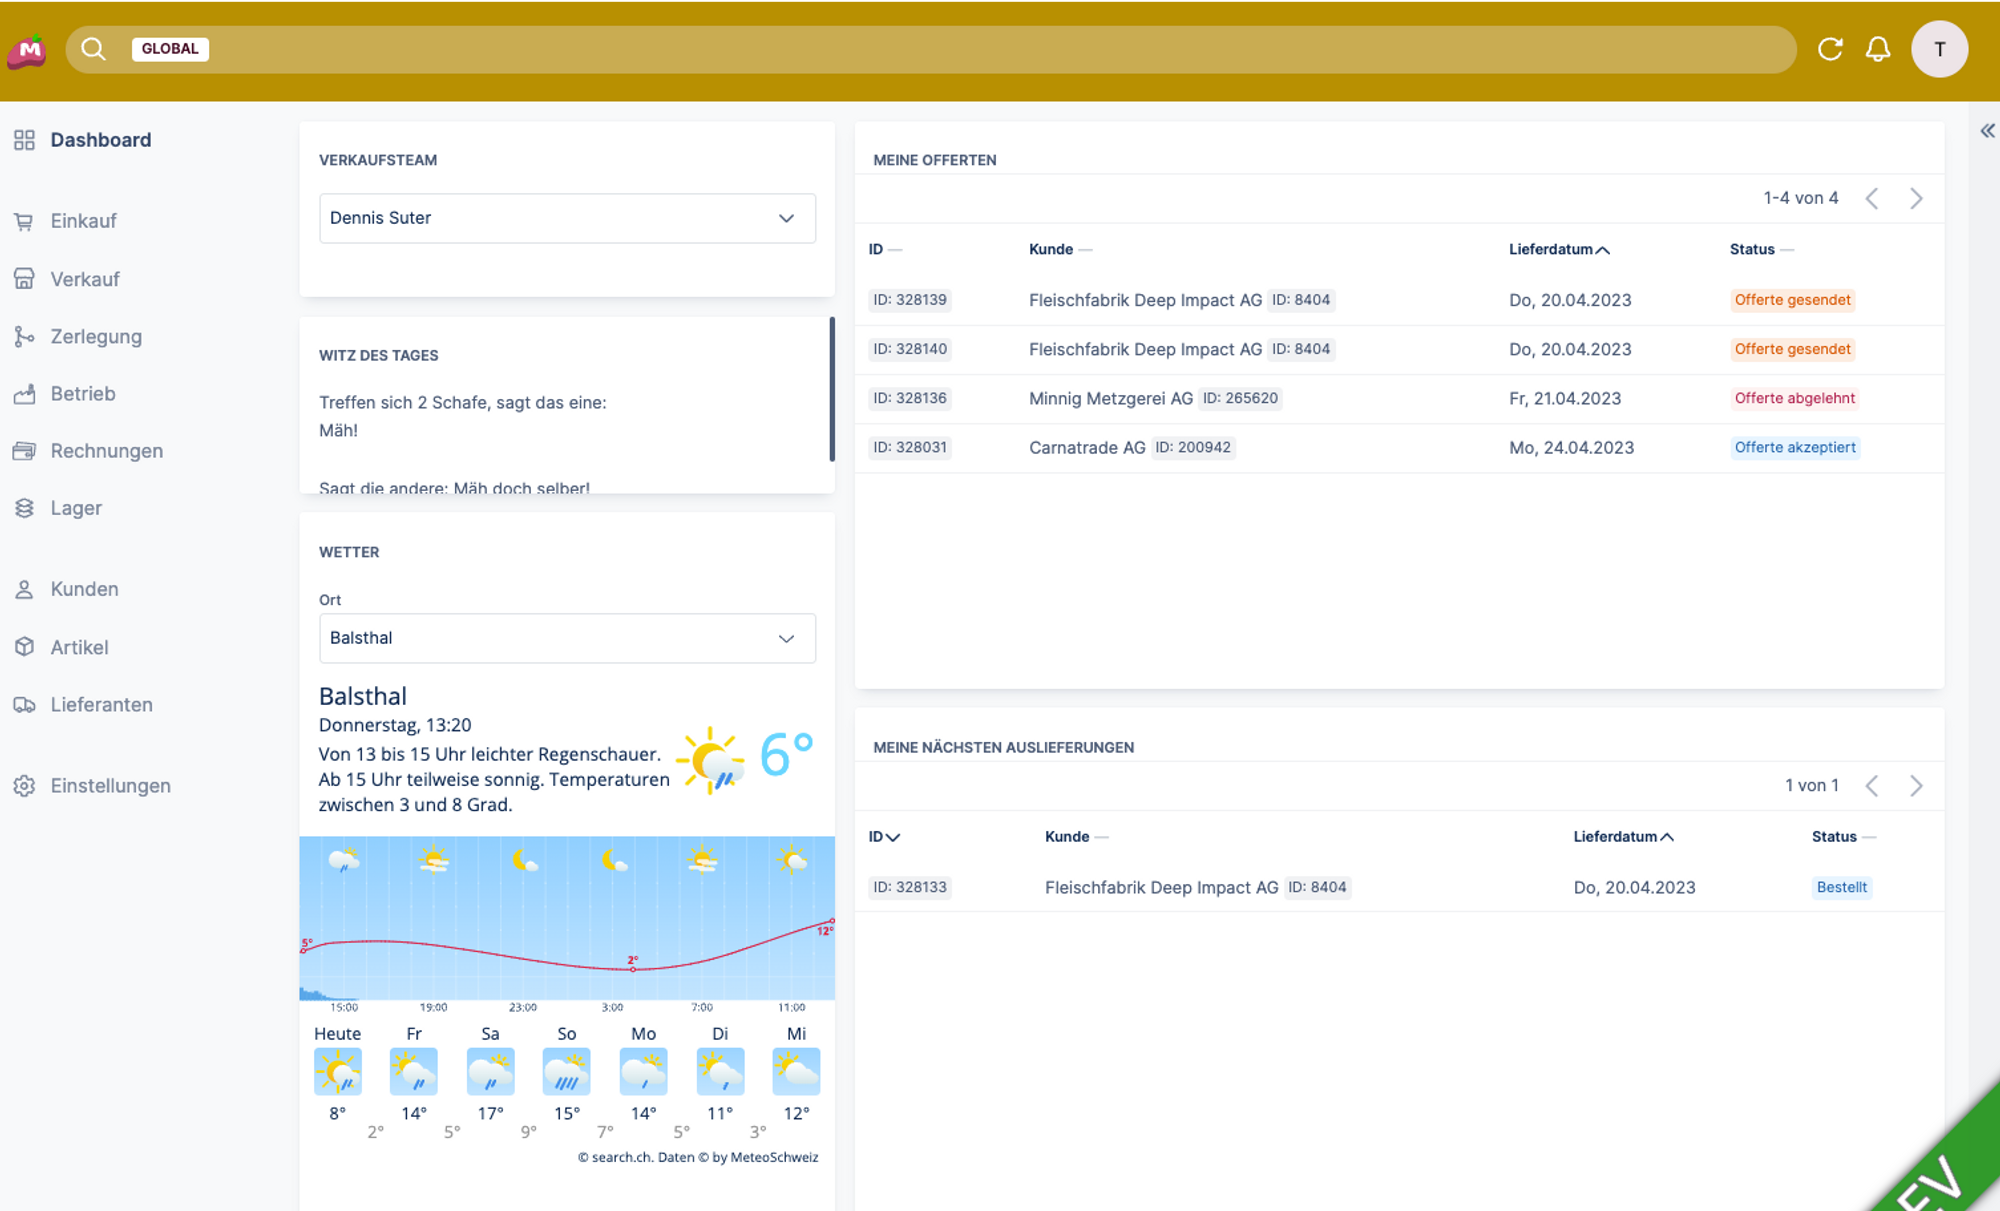The width and height of the screenshot is (2000, 1211).
Task: Open Lager menu item
Action: click(76, 508)
